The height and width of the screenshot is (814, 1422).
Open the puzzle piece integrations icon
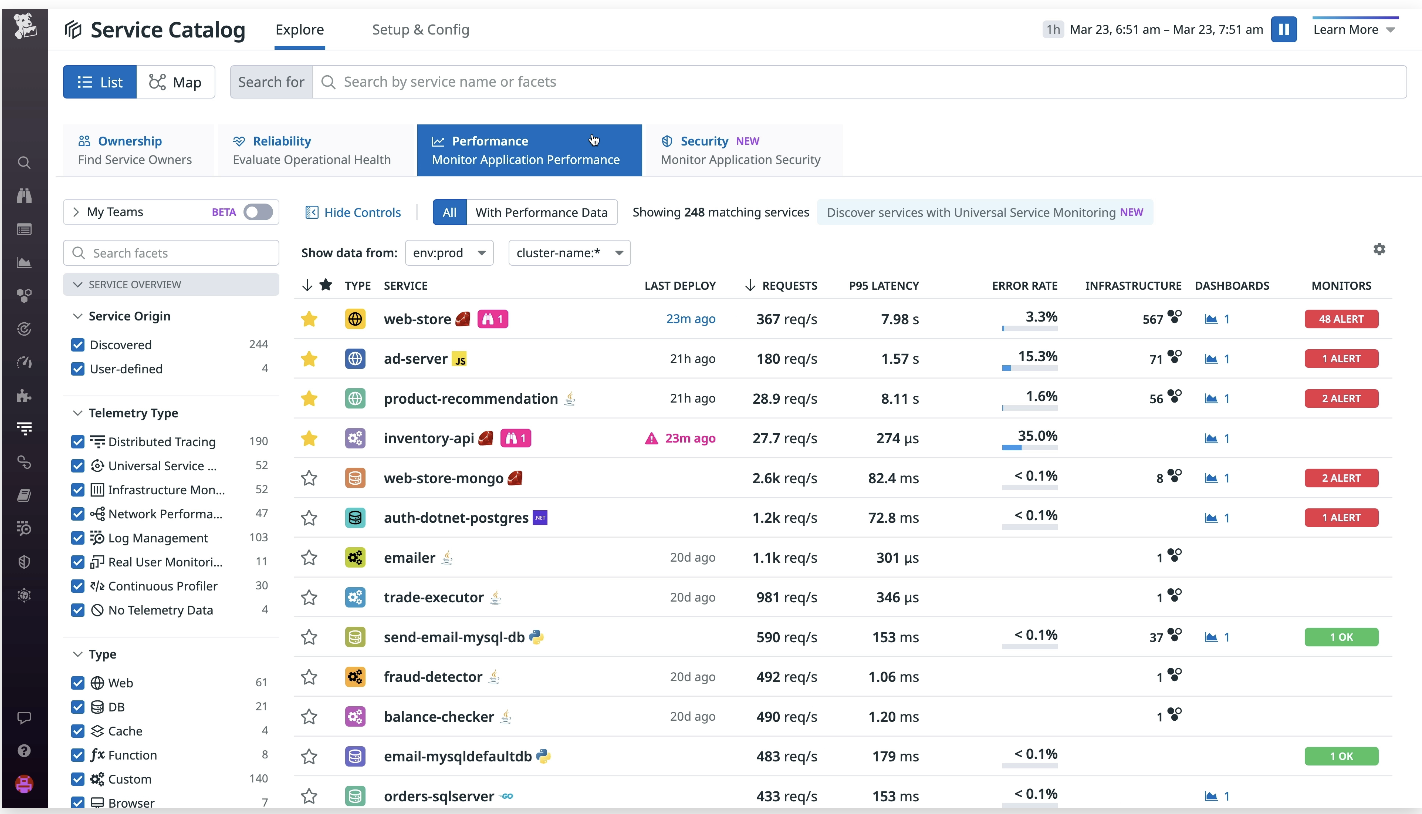(25, 396)
